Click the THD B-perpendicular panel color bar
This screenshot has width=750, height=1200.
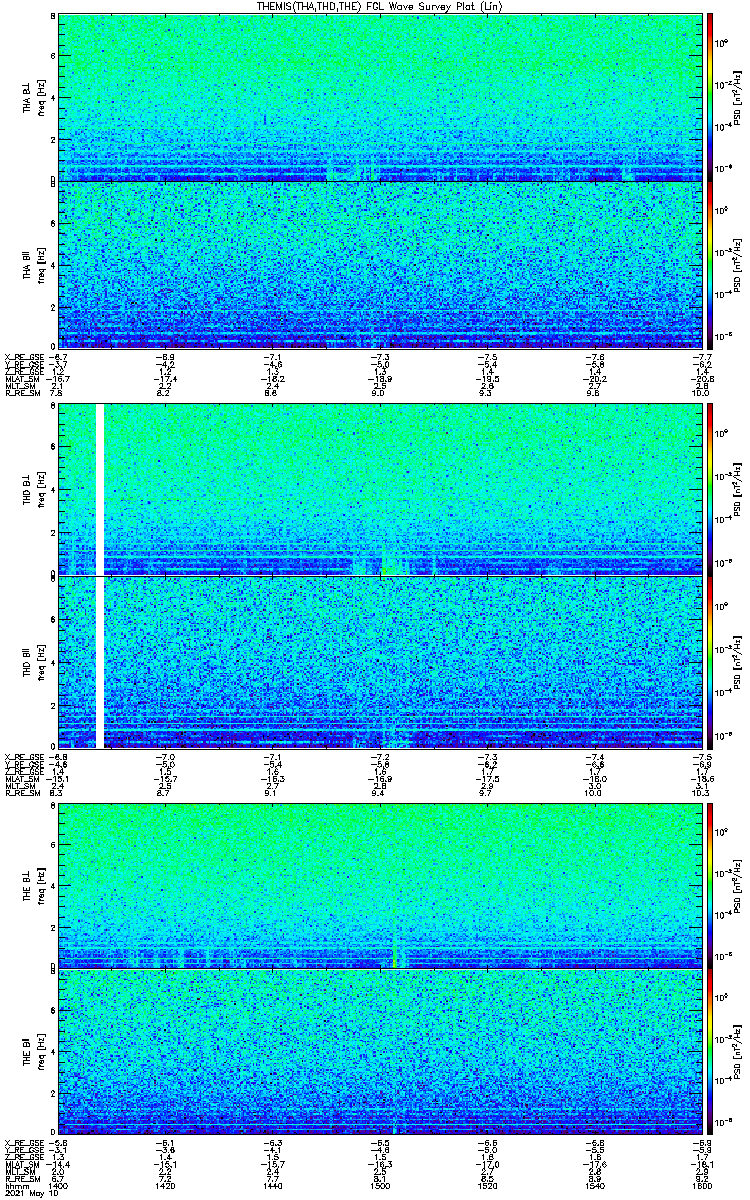[710, 489]
